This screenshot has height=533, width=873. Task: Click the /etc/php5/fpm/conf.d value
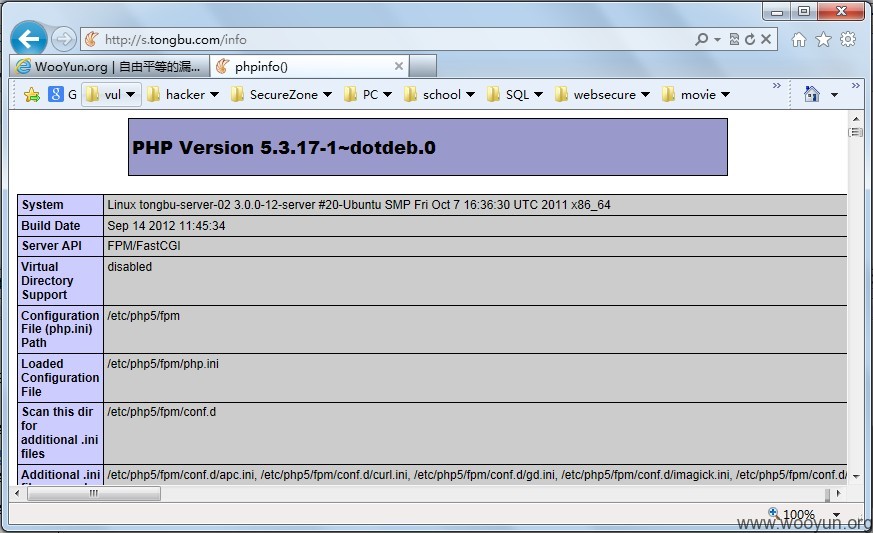coord(161,412)
